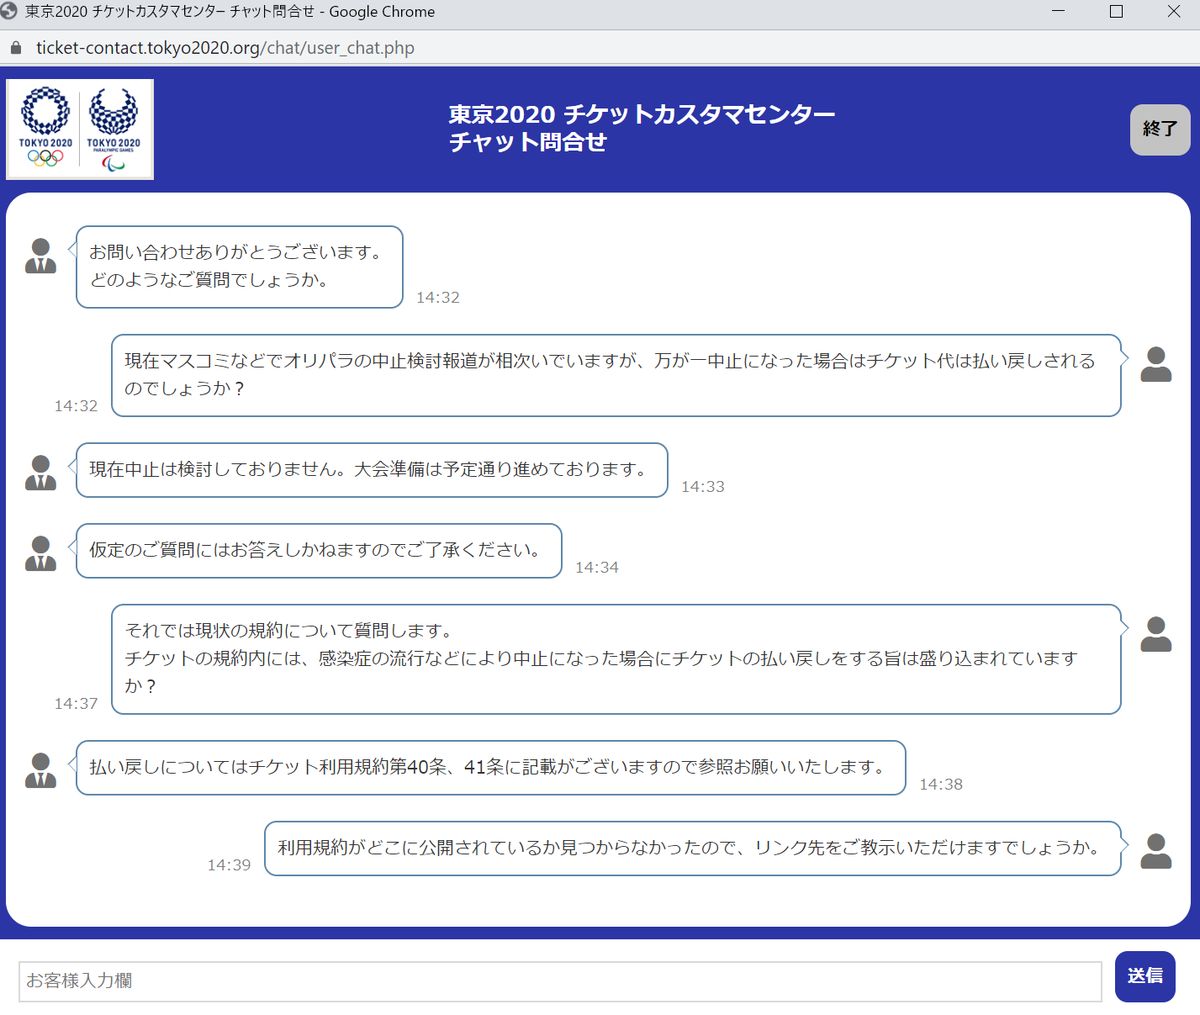Click the lock icon in the address bar

(x=15, y=48)
